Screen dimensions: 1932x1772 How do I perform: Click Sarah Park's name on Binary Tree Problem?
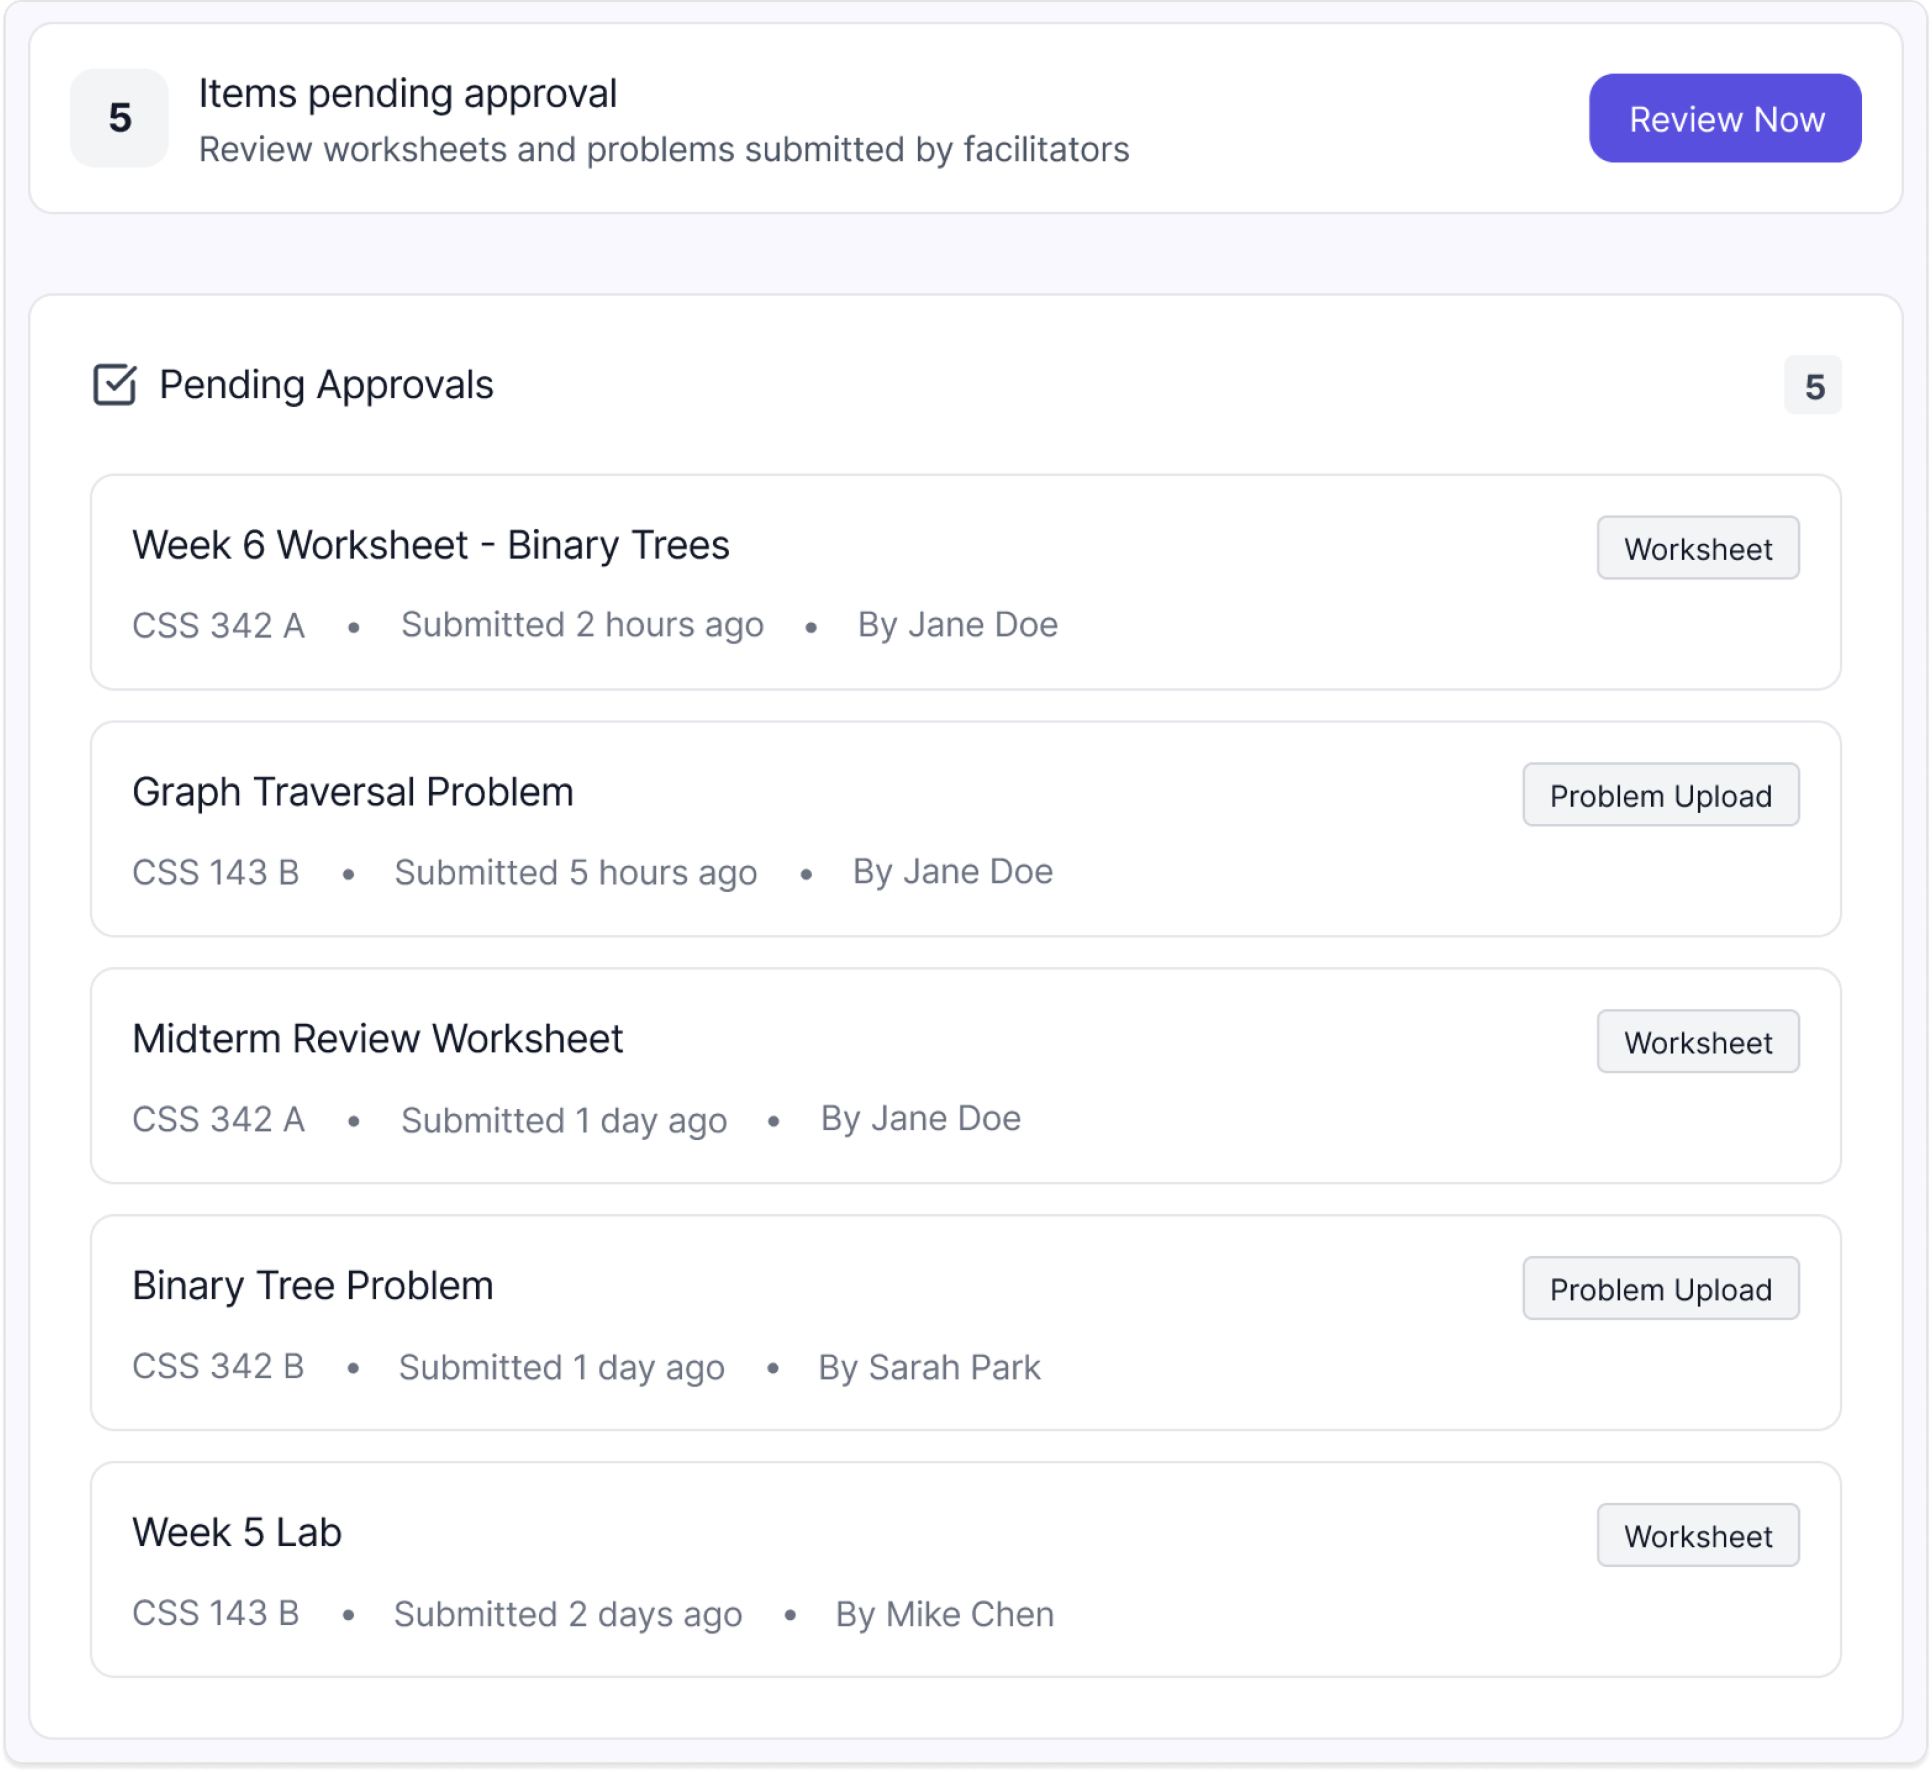[929, 1367]
